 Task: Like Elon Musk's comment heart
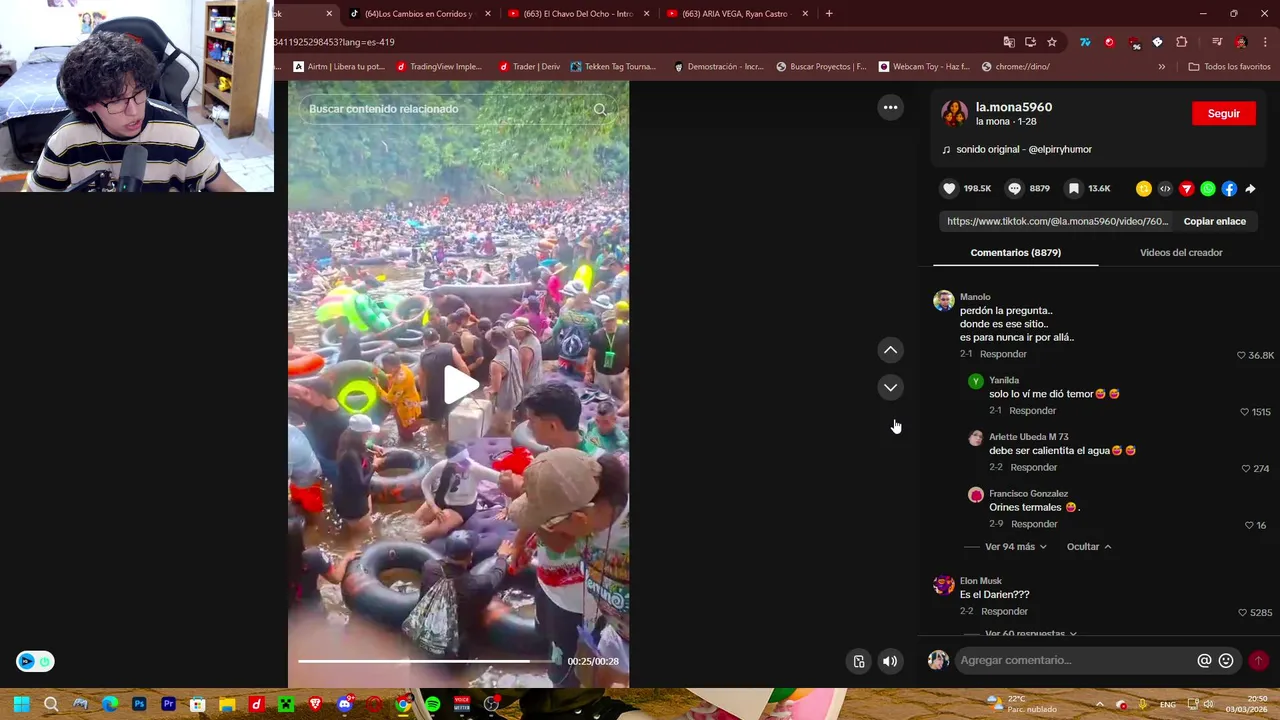(1243, 612)
